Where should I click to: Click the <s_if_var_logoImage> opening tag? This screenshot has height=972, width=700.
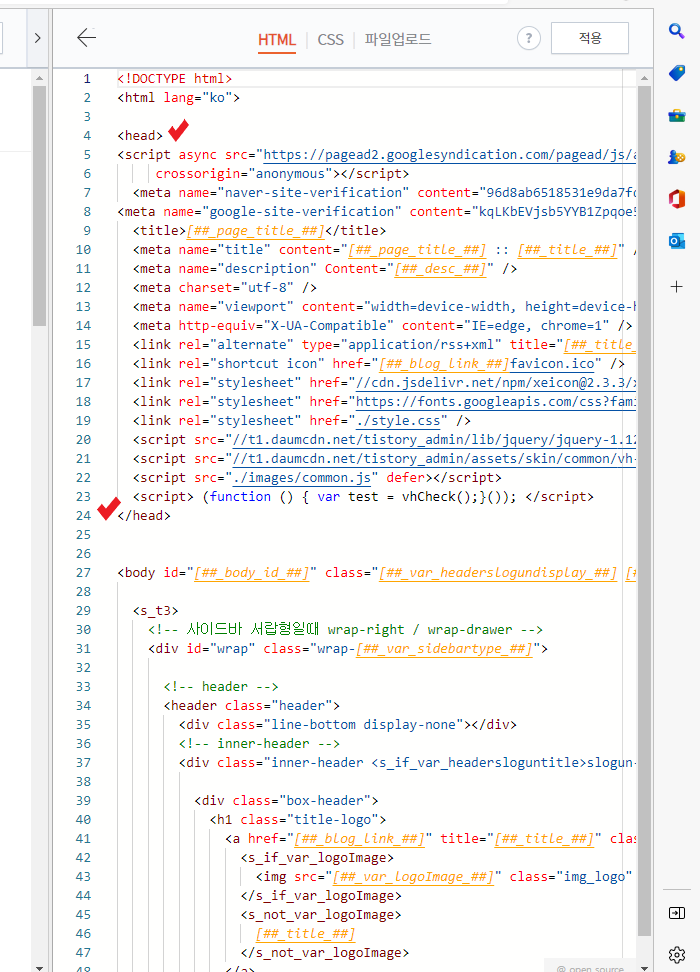tap(317, 858)
